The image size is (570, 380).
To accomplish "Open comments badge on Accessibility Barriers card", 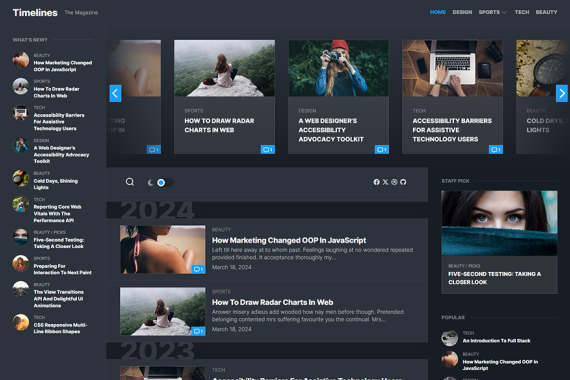I will click(x=496, y=149).
